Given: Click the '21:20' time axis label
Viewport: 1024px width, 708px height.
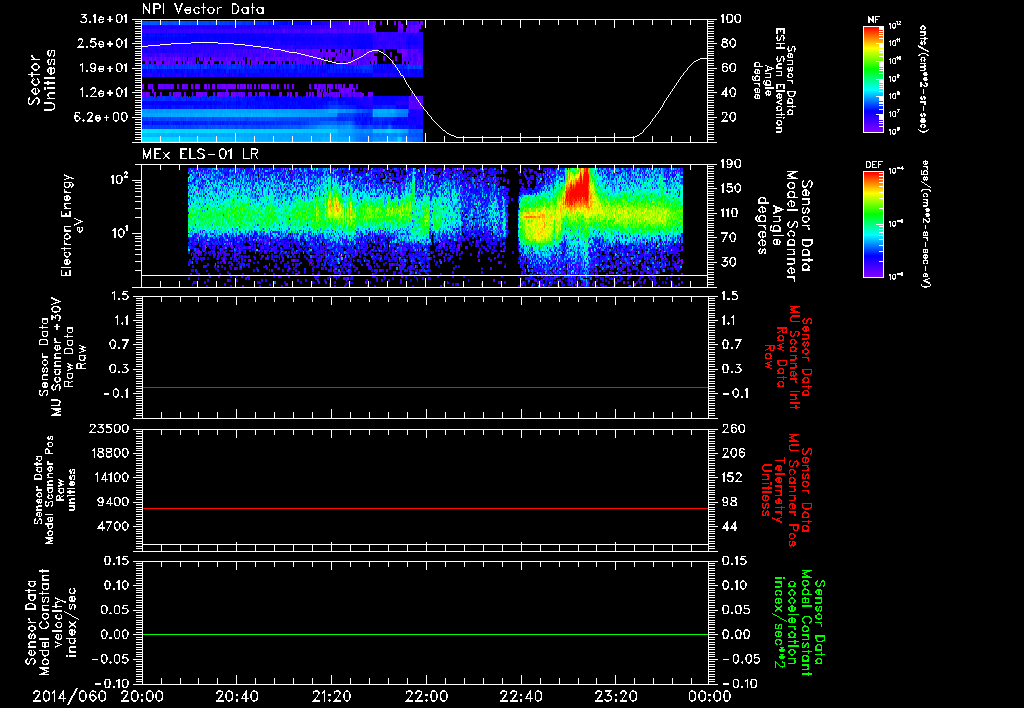Looking at the screenshot, I should pos(332,696).
